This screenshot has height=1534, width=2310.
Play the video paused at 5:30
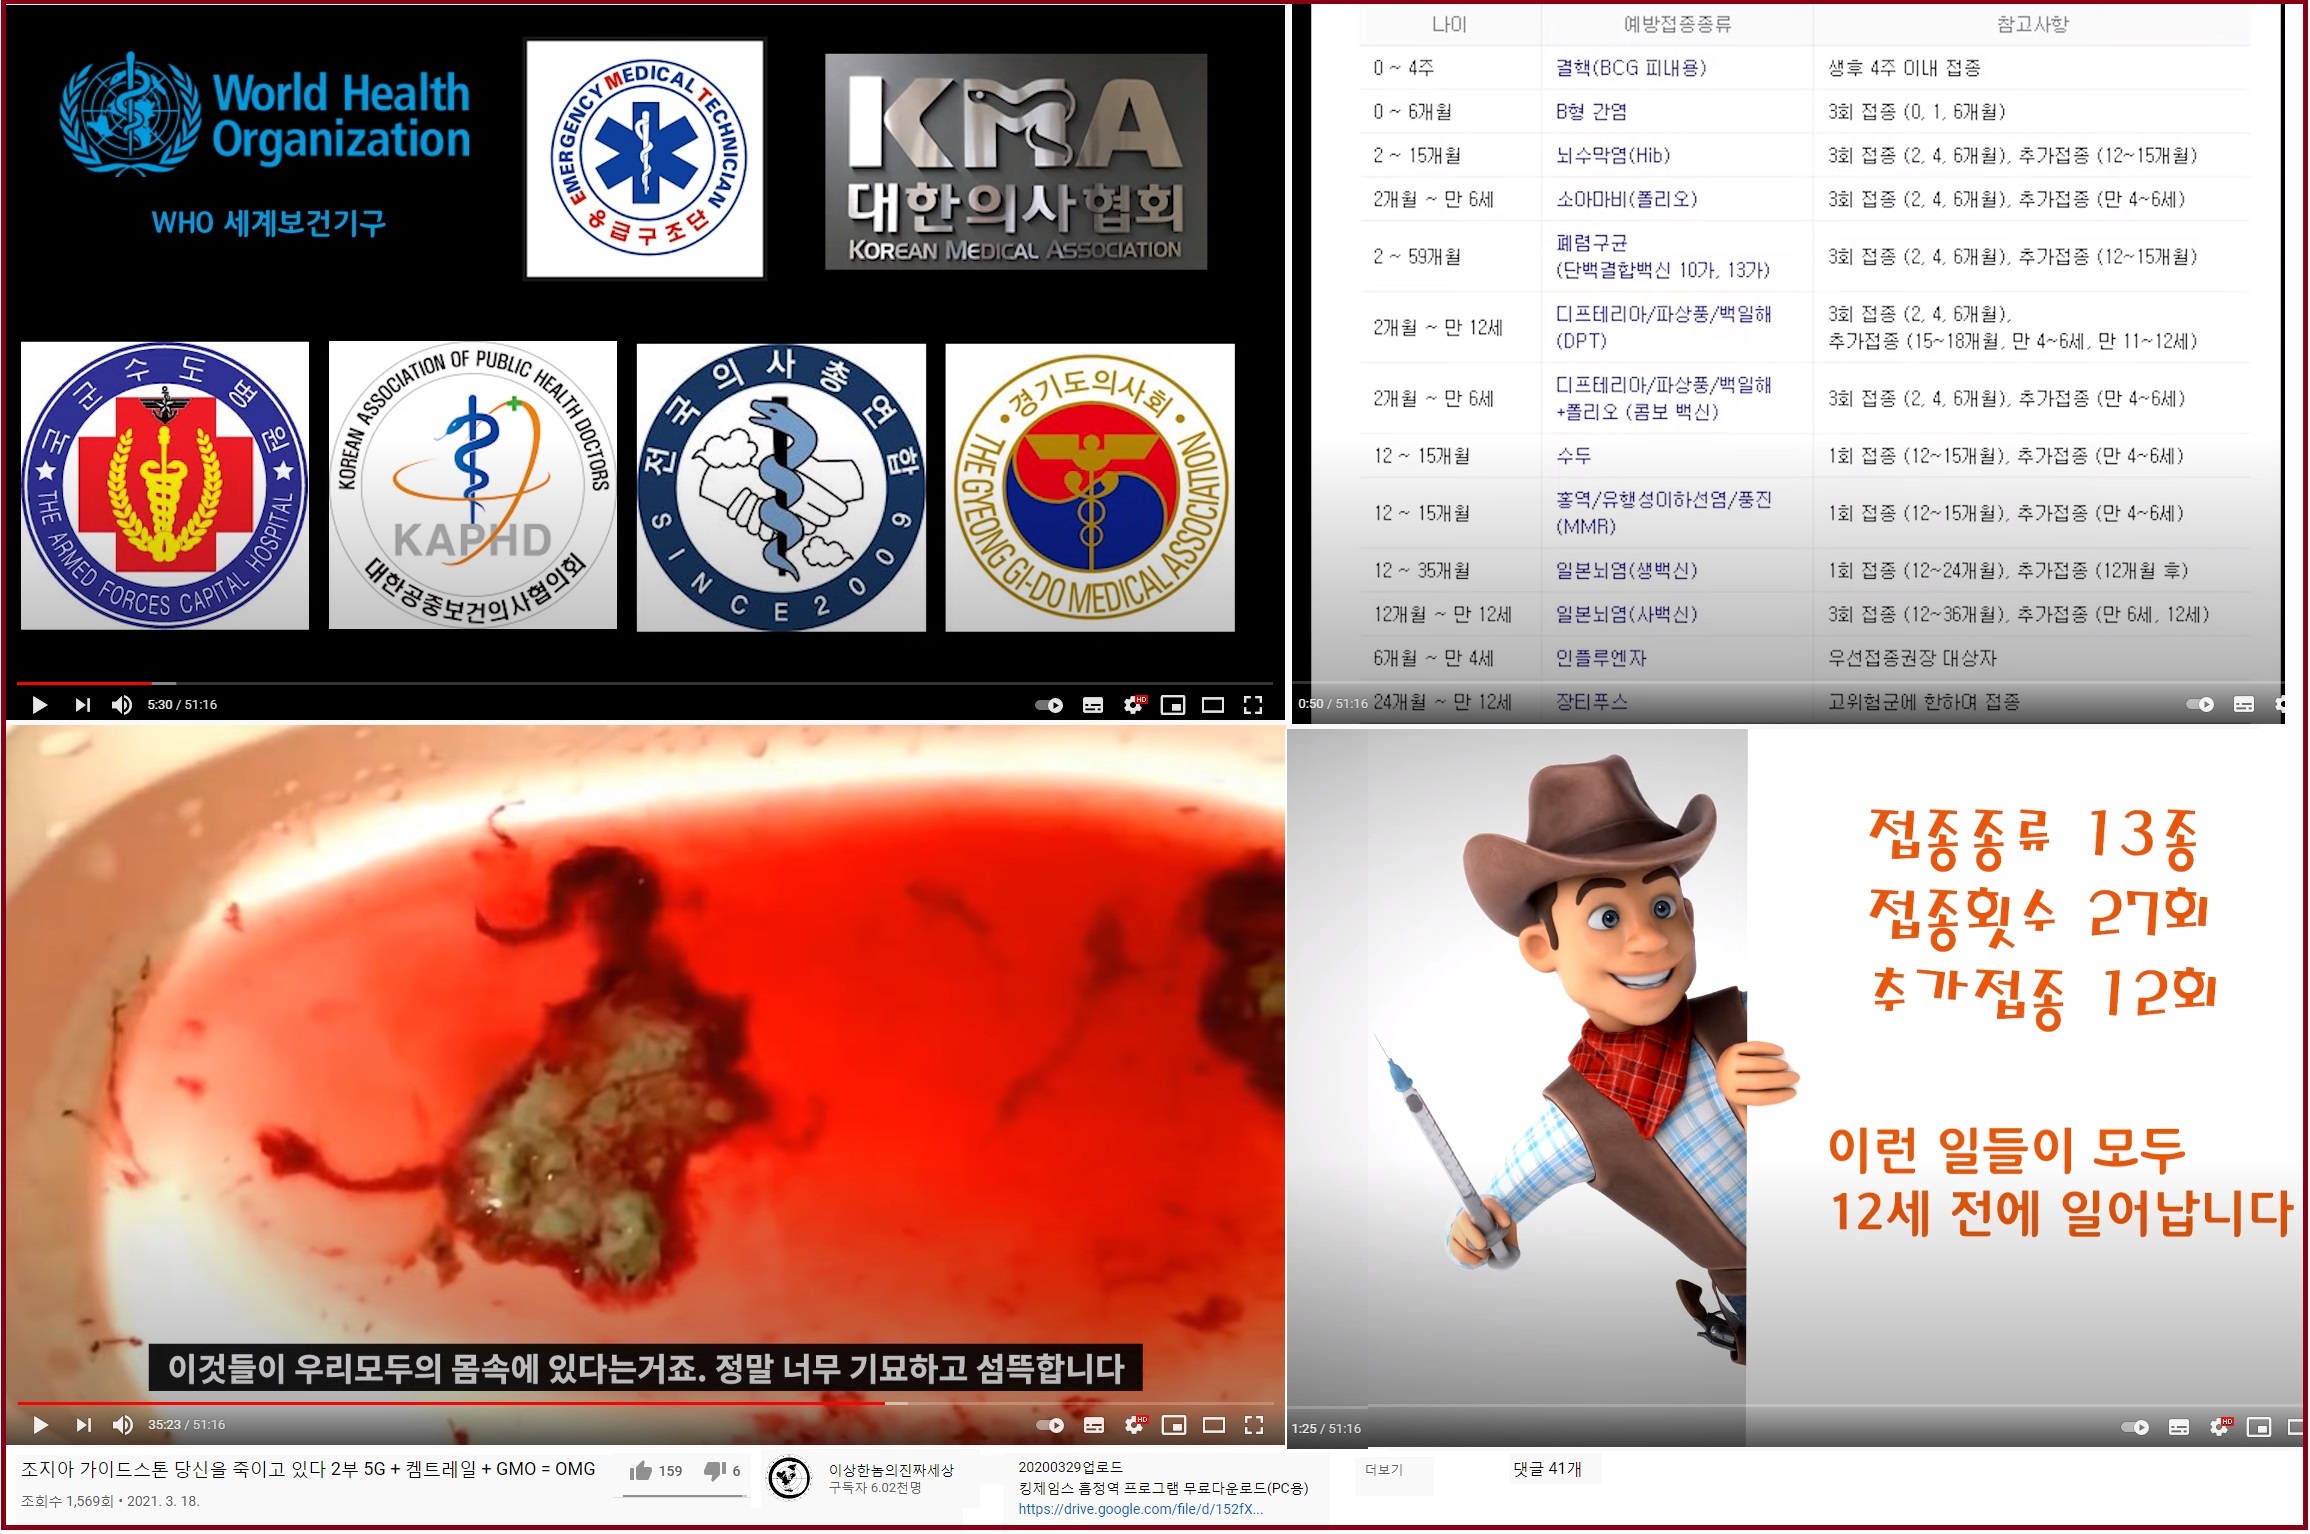[40, 705]
